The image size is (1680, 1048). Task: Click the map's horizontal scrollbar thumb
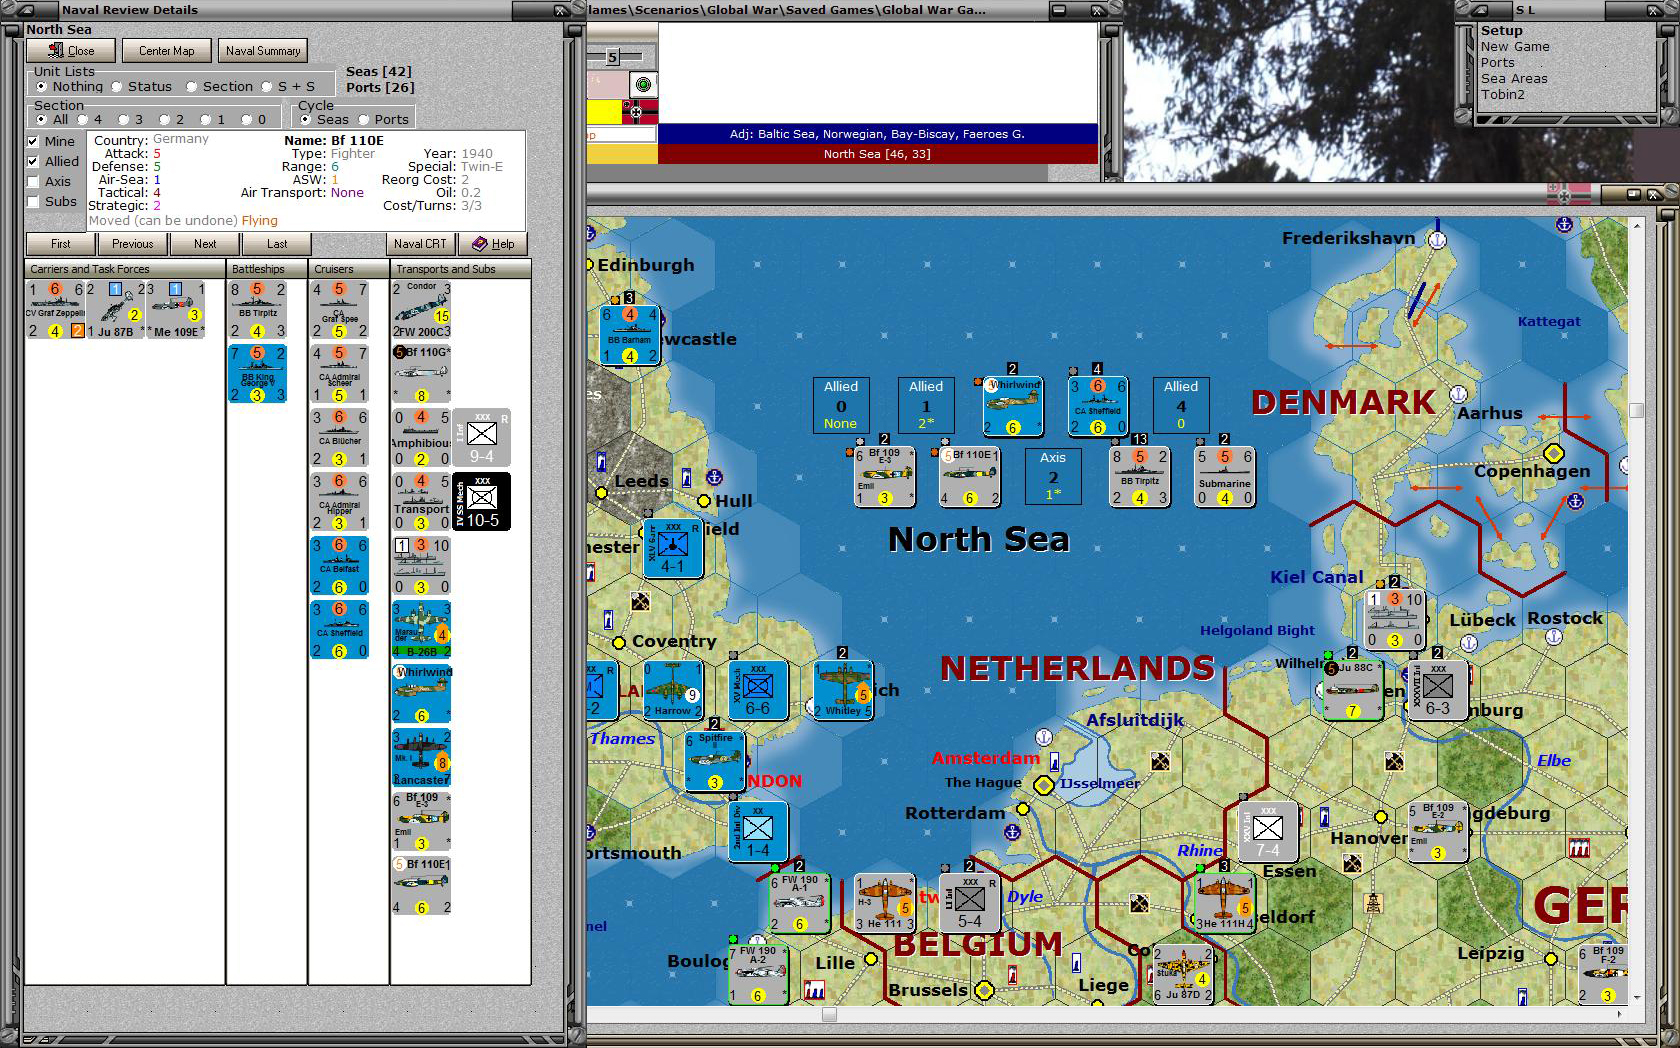pos(829,1014)
